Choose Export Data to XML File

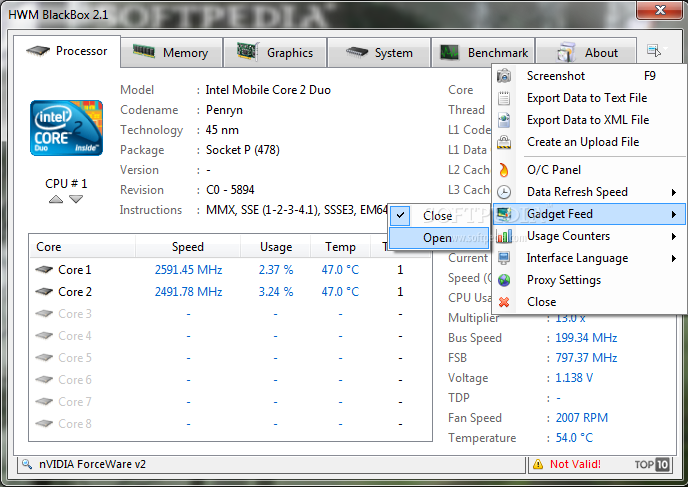590,120
